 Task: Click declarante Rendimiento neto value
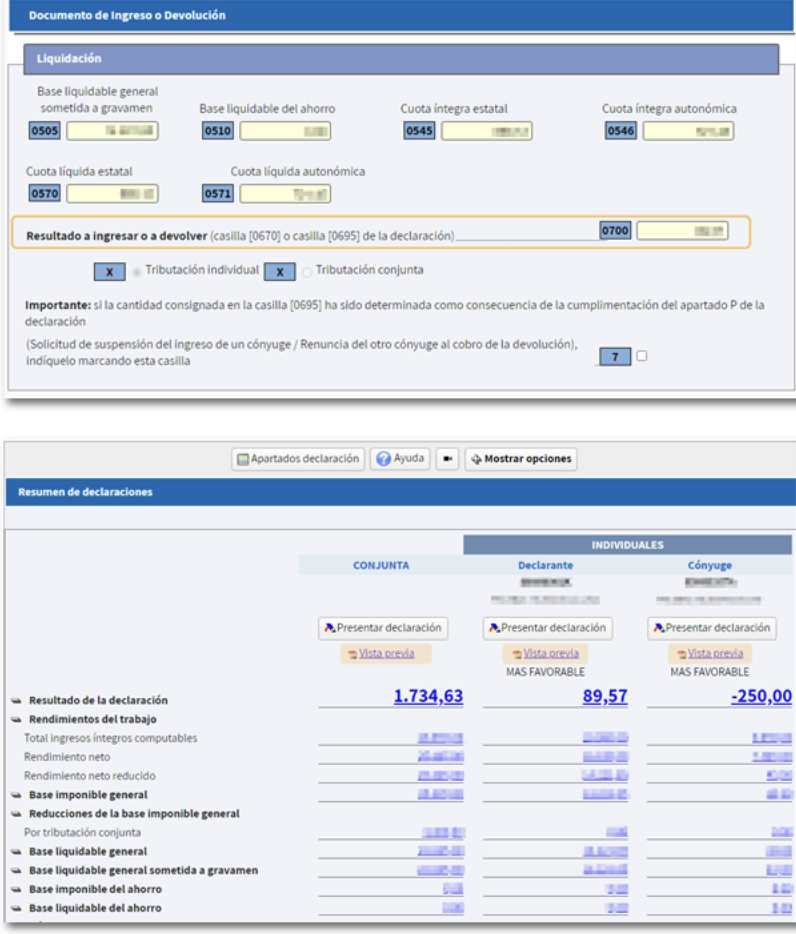[605, 757]
